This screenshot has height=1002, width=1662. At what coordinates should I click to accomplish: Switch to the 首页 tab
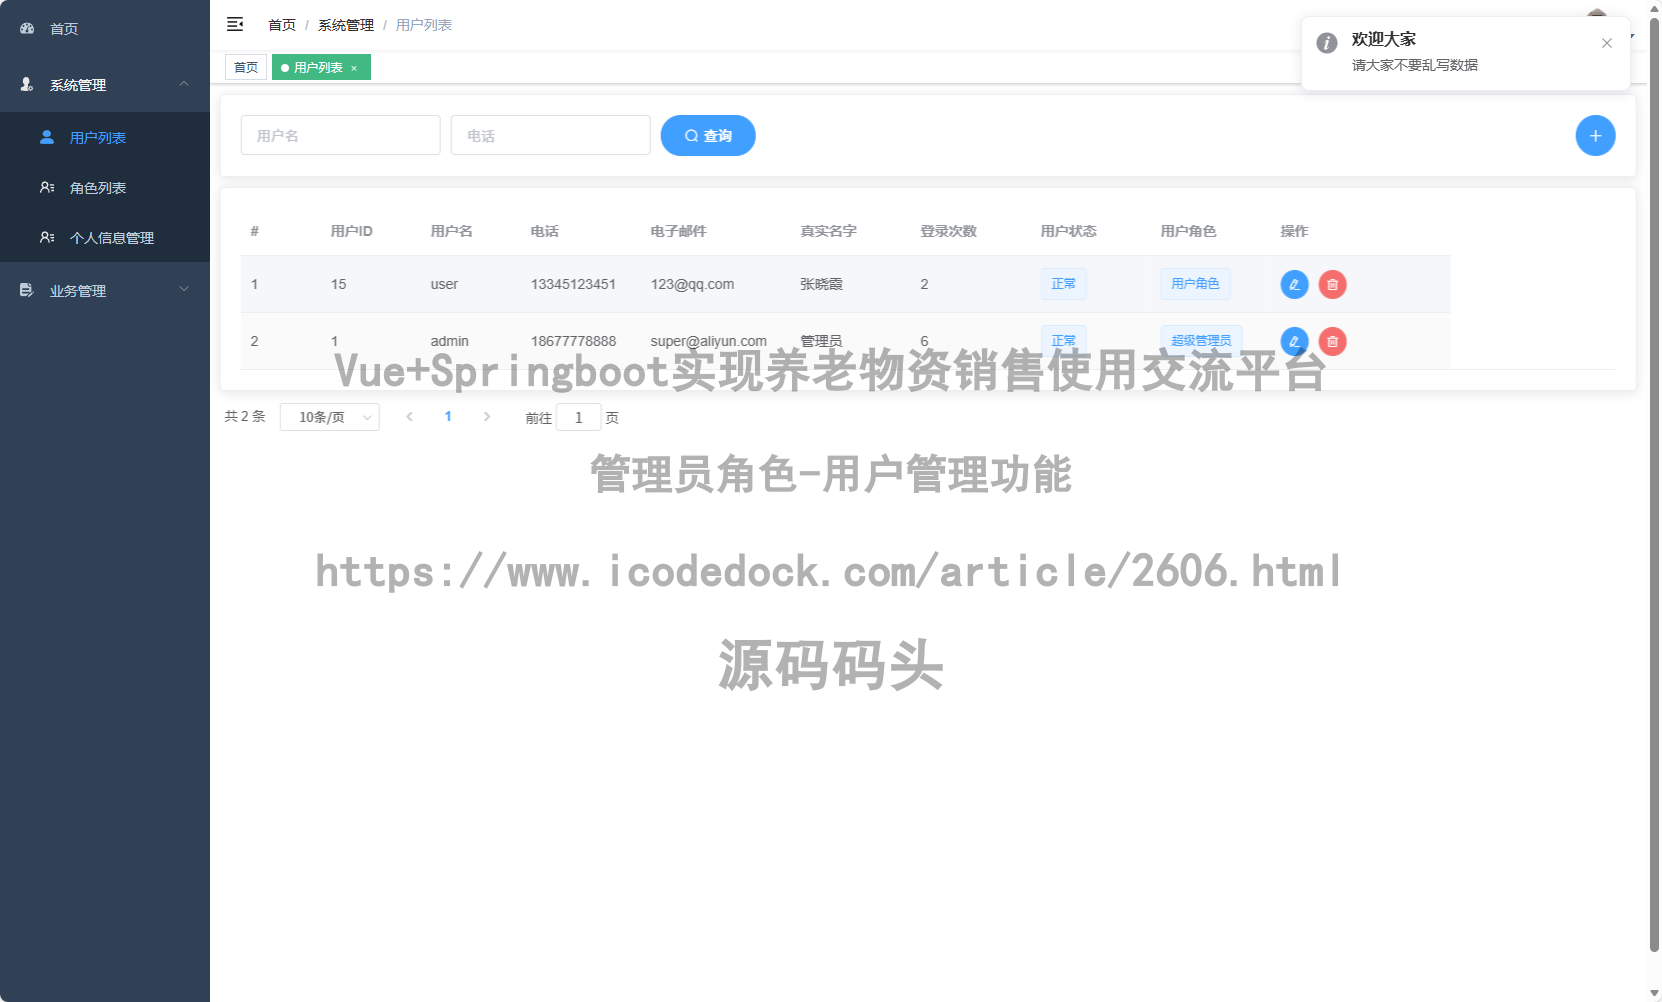(246, 67)
